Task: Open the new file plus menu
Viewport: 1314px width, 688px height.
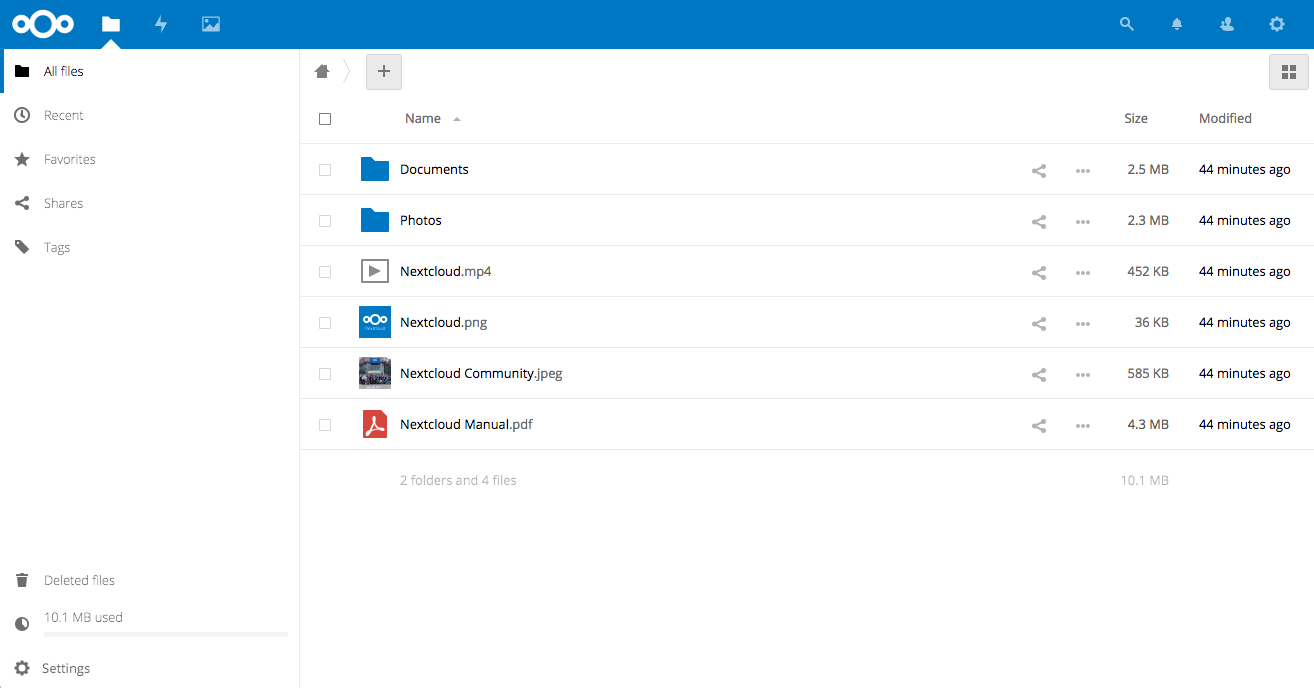Action: tap(384, 72)
